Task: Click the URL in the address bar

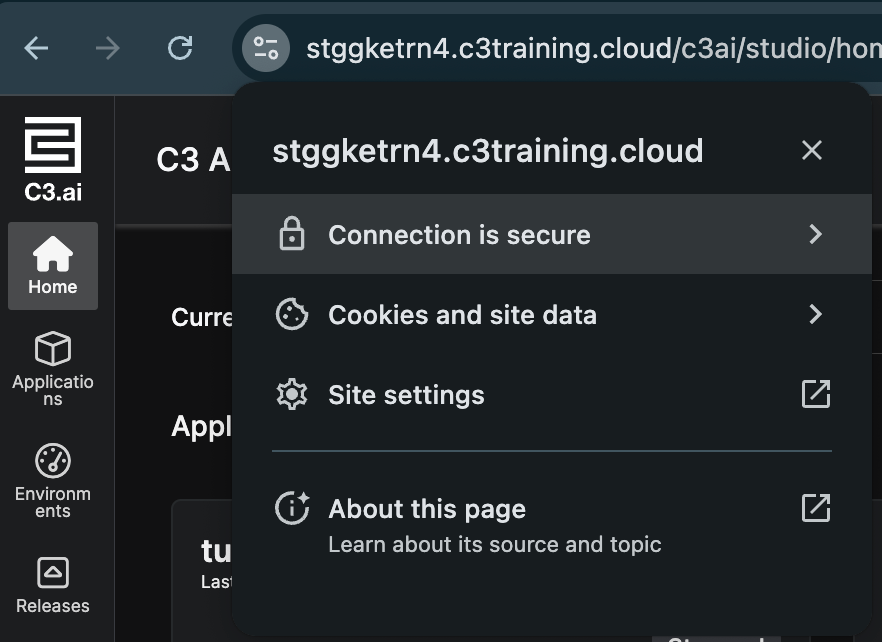Action: pos(590,48)
